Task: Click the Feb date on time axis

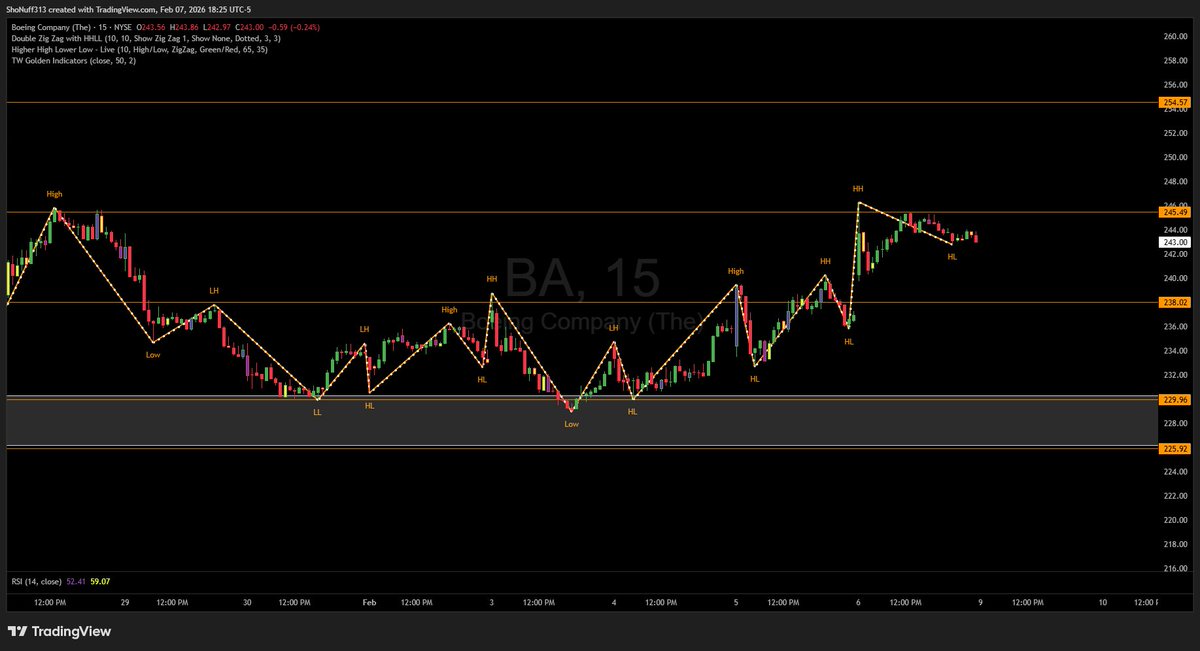Action: tap(369, 603)
